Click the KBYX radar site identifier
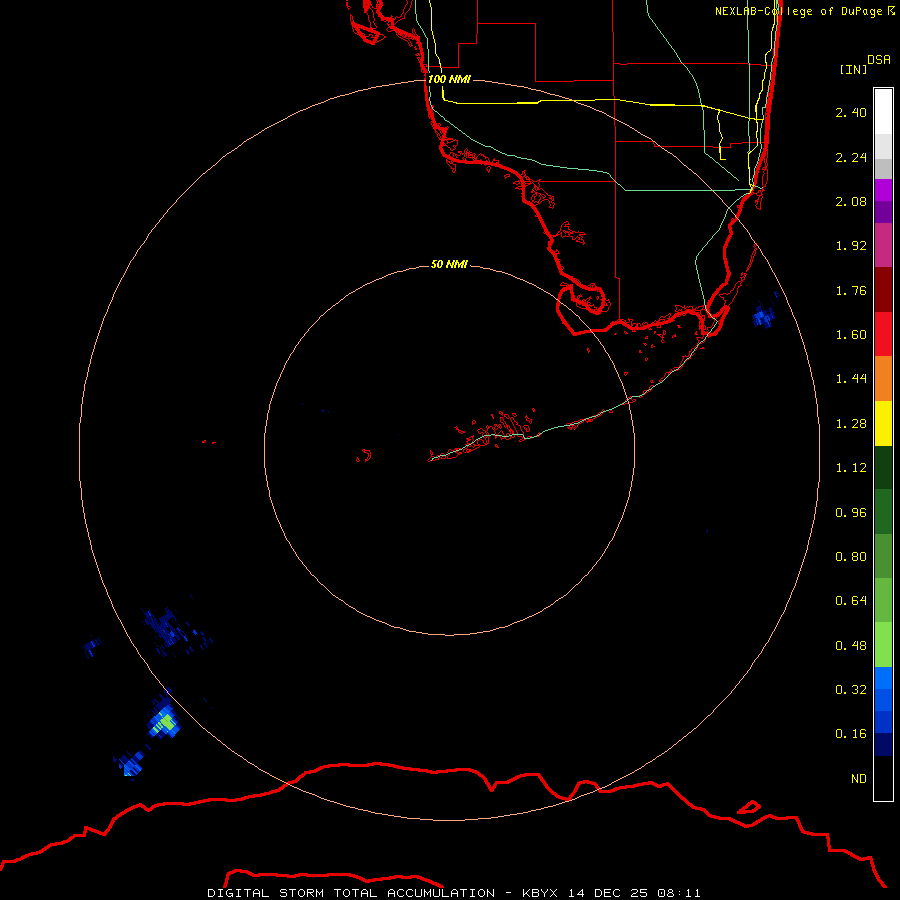 pos(540,893)
